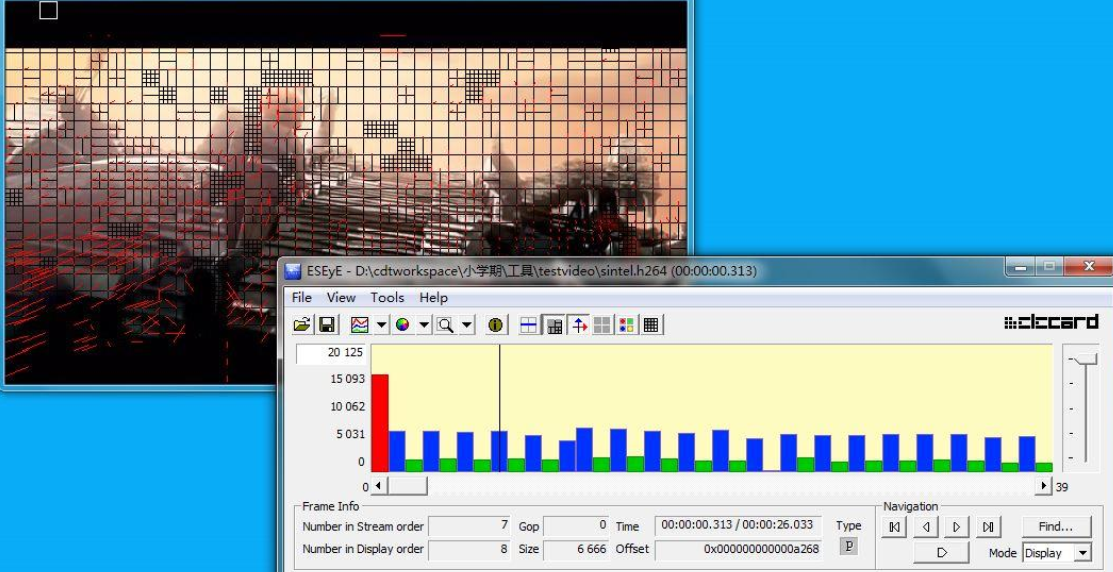
Task: Toggle the motion vectors arrow icon
Action: click(579, 325)
